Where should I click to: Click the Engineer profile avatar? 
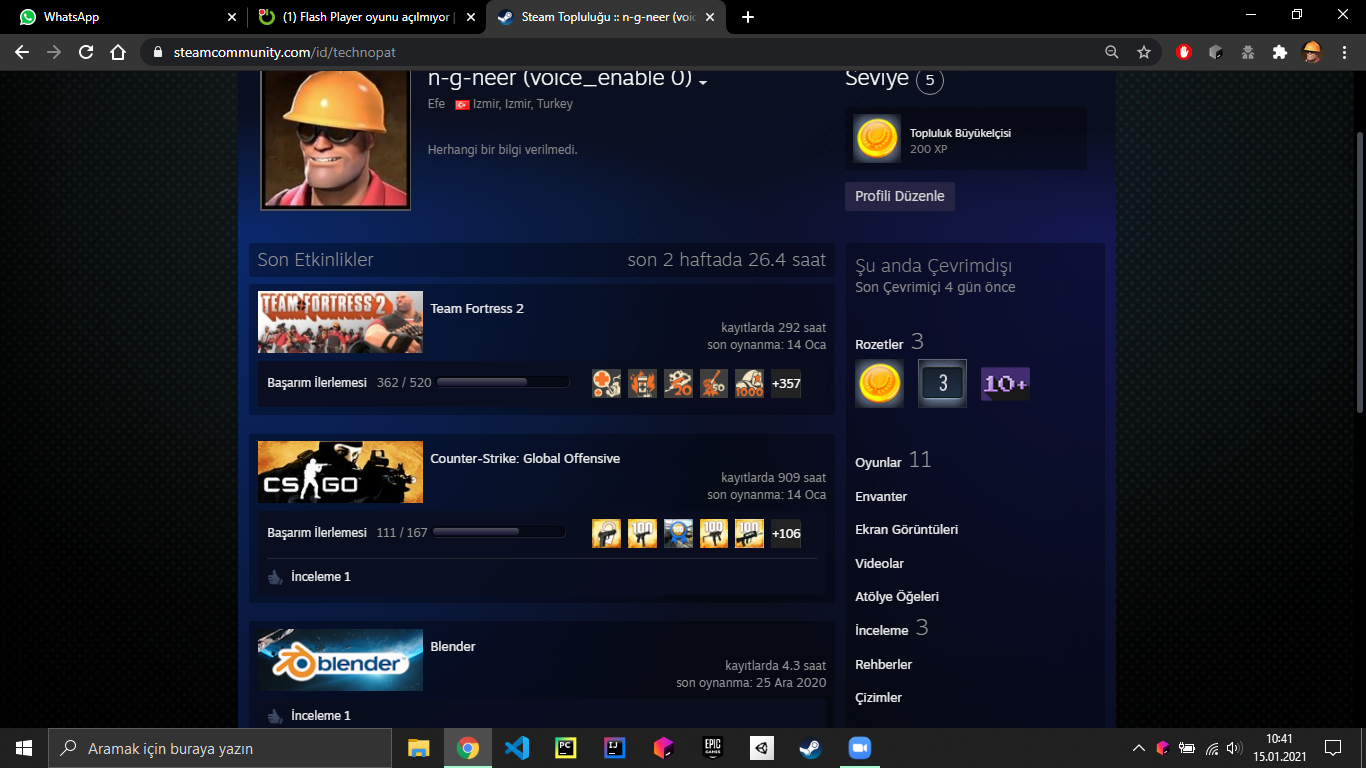[x=336, y=139]
